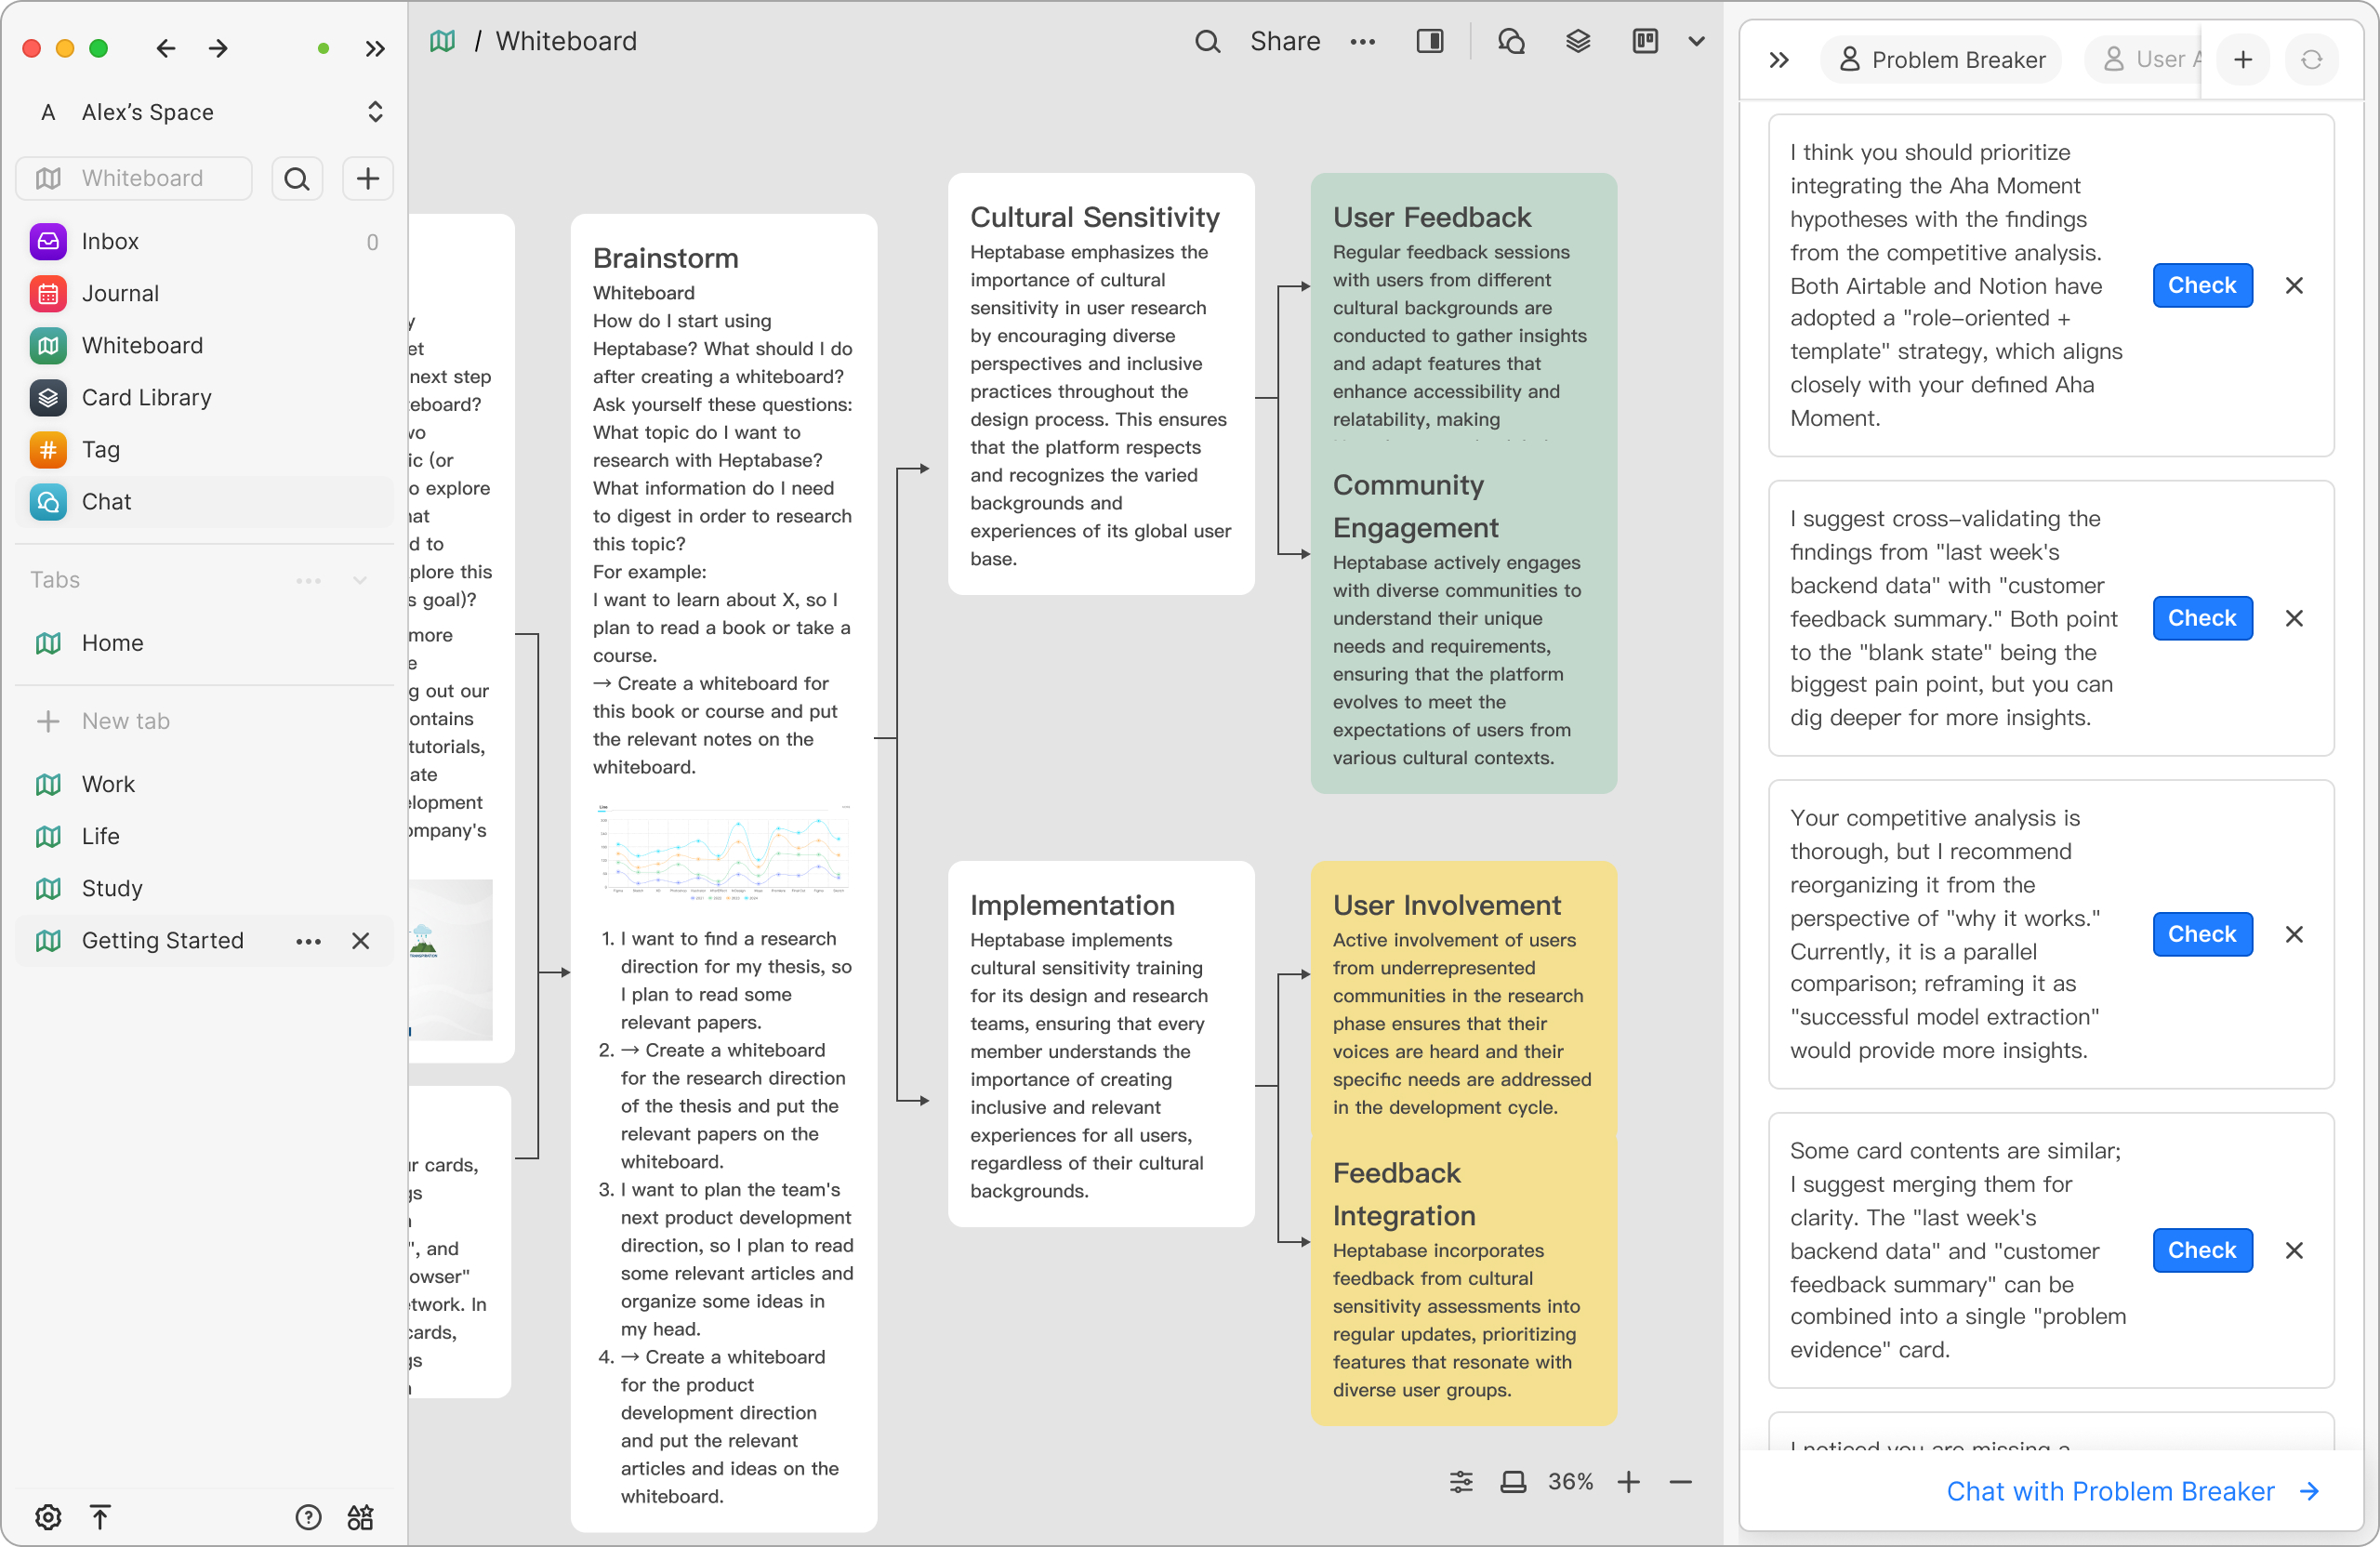Collapse the Problem Breaker chat panel
Image resolution: width=2380 pixels, height=1547 pixels.
(x=1778, y=60)
